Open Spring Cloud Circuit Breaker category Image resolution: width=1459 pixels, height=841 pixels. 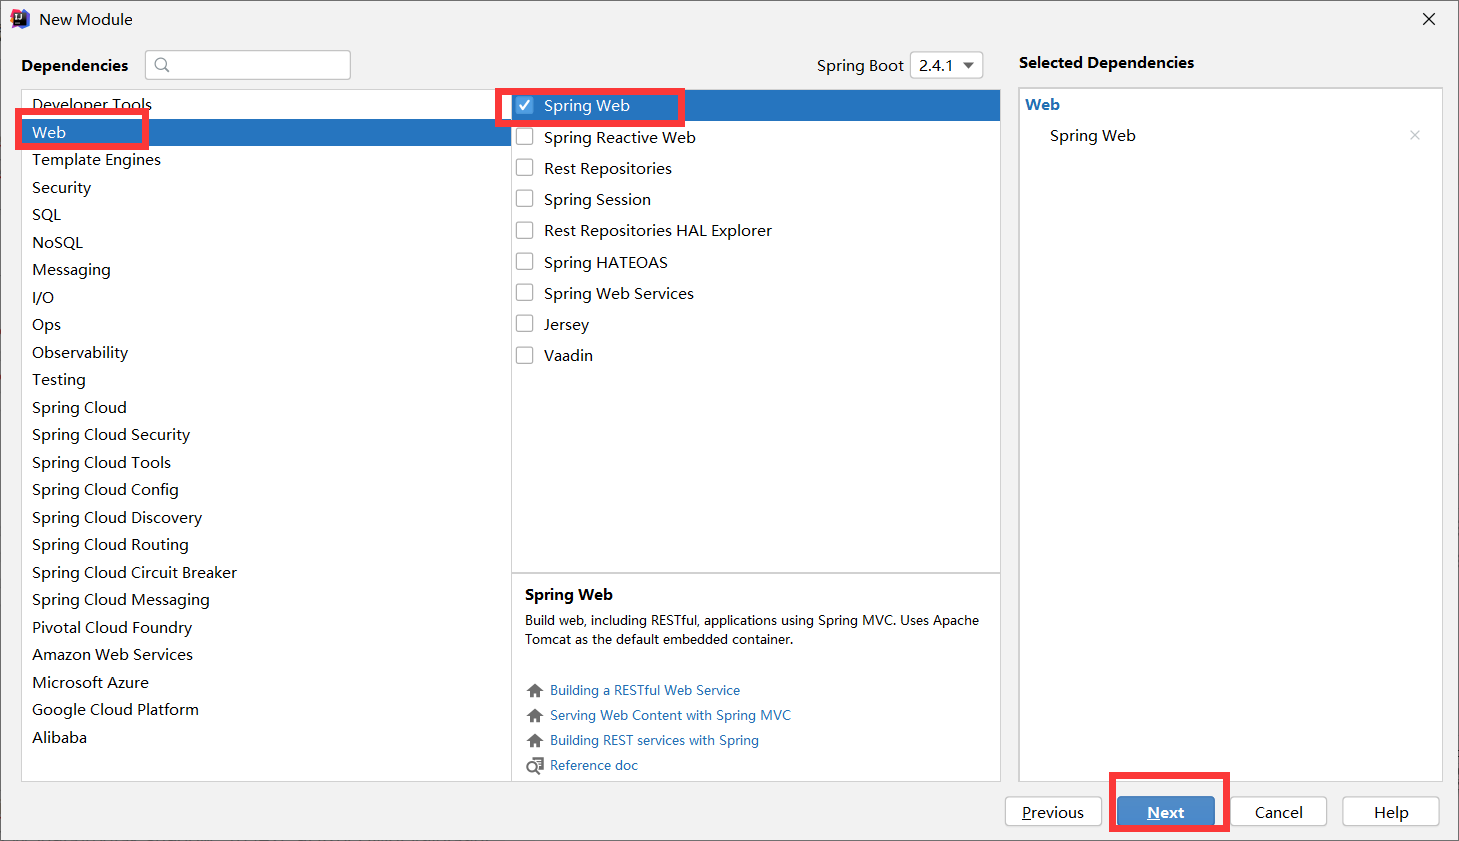click(266, 572)
